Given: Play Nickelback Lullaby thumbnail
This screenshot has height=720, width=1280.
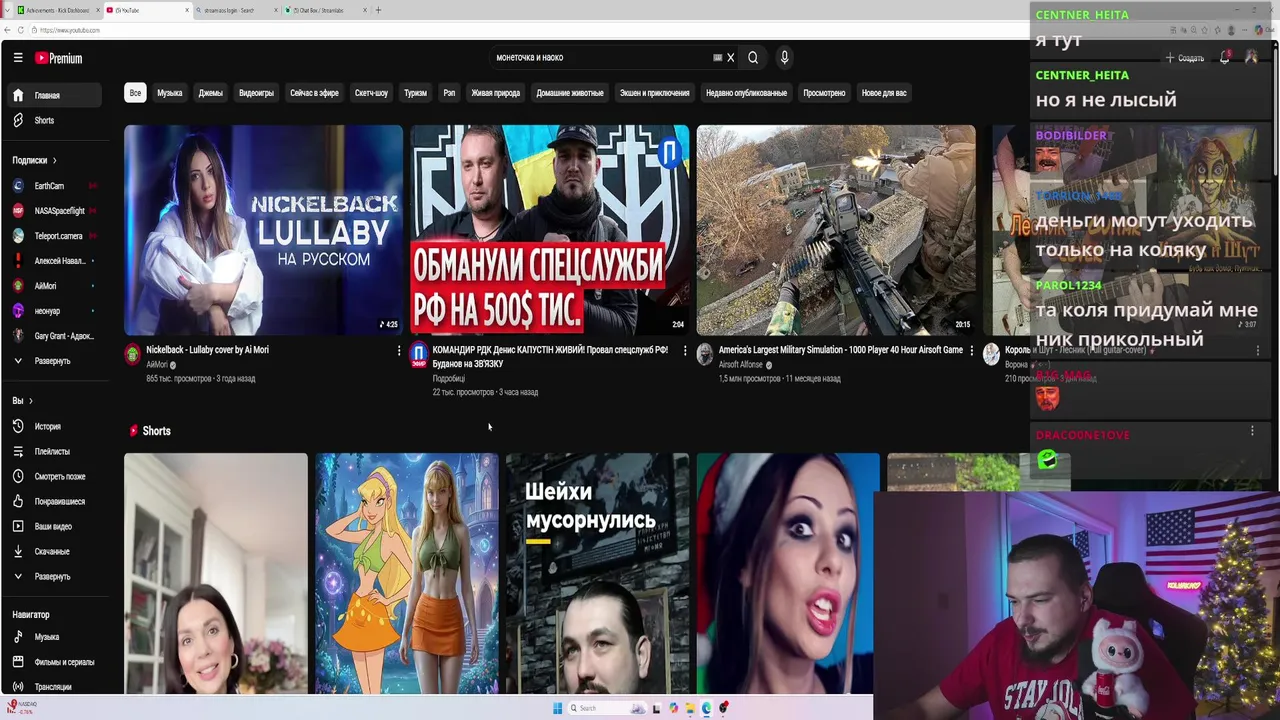Looking at the screenshot, I should click(x=264, y=230).
